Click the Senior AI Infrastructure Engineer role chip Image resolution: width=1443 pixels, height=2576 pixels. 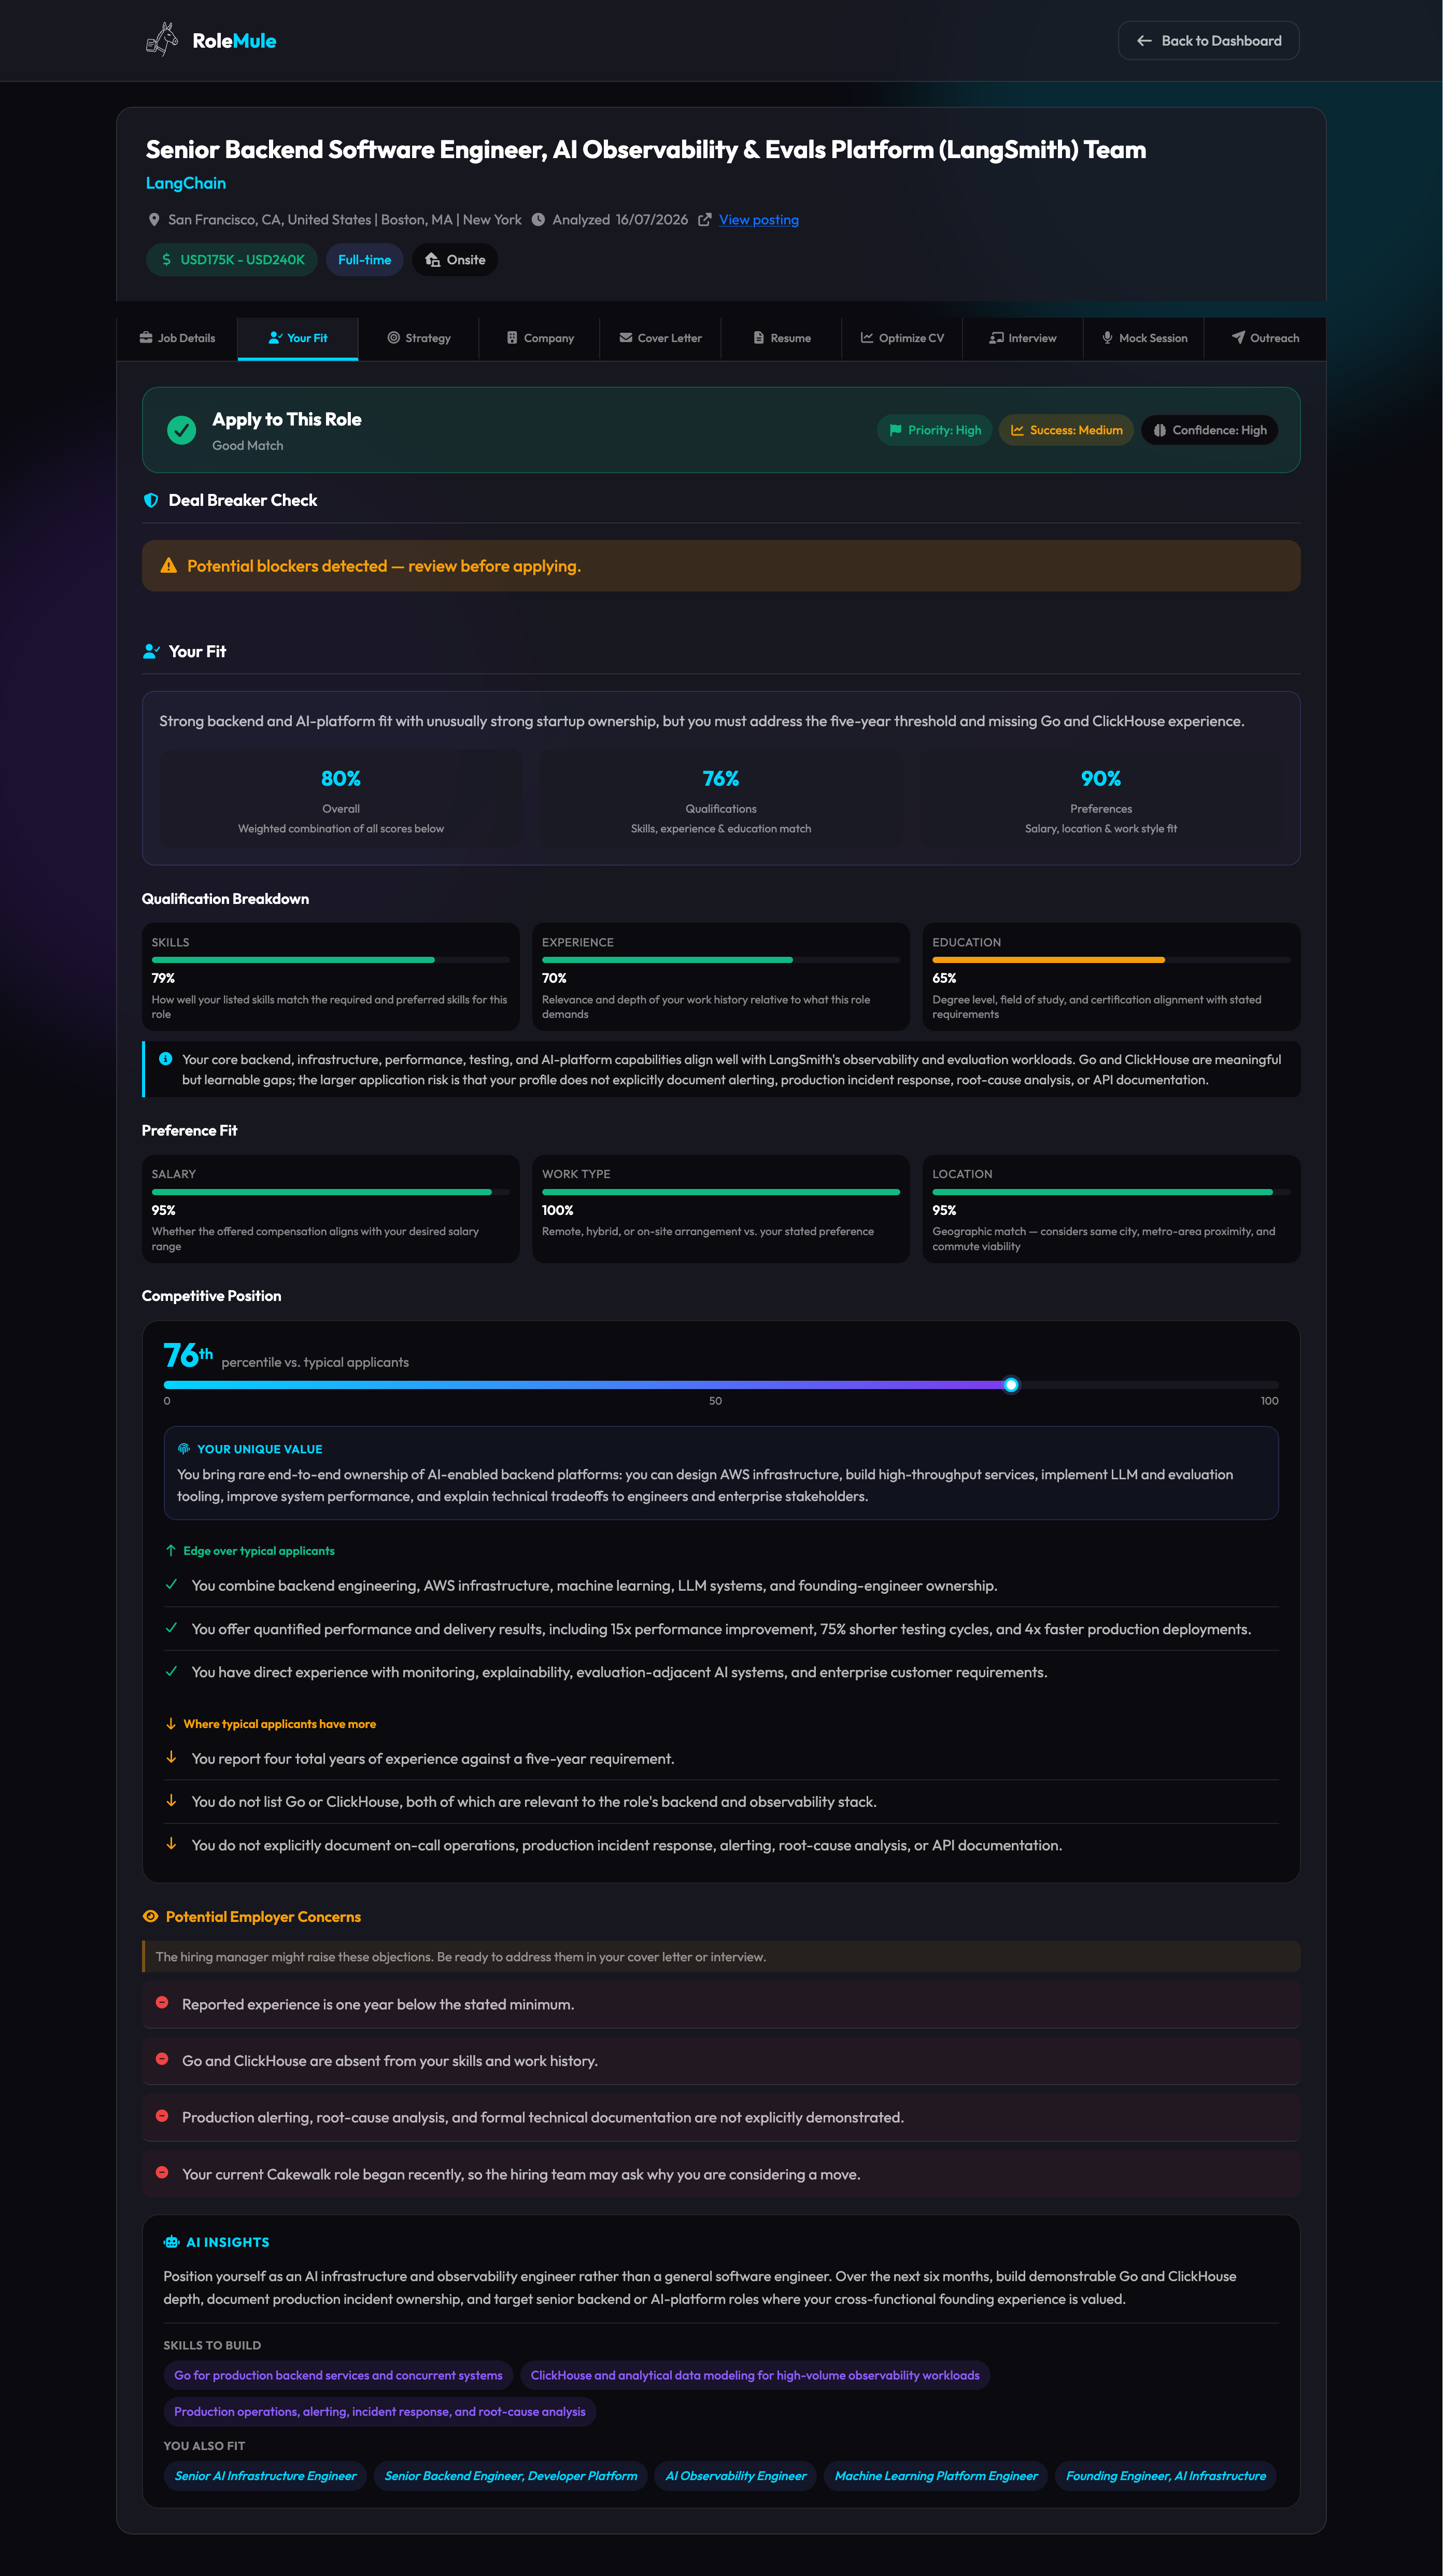265,2476
